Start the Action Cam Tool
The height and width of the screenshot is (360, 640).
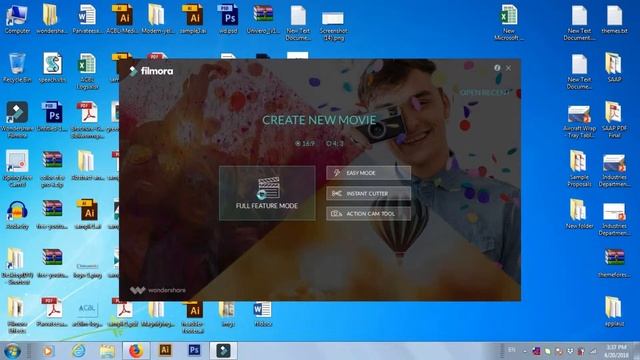pos(369,213)
